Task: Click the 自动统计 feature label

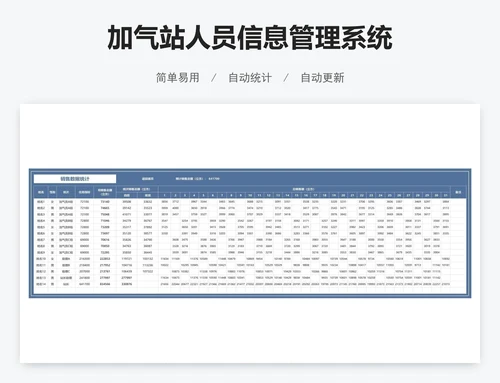Action: click(250, 78)
